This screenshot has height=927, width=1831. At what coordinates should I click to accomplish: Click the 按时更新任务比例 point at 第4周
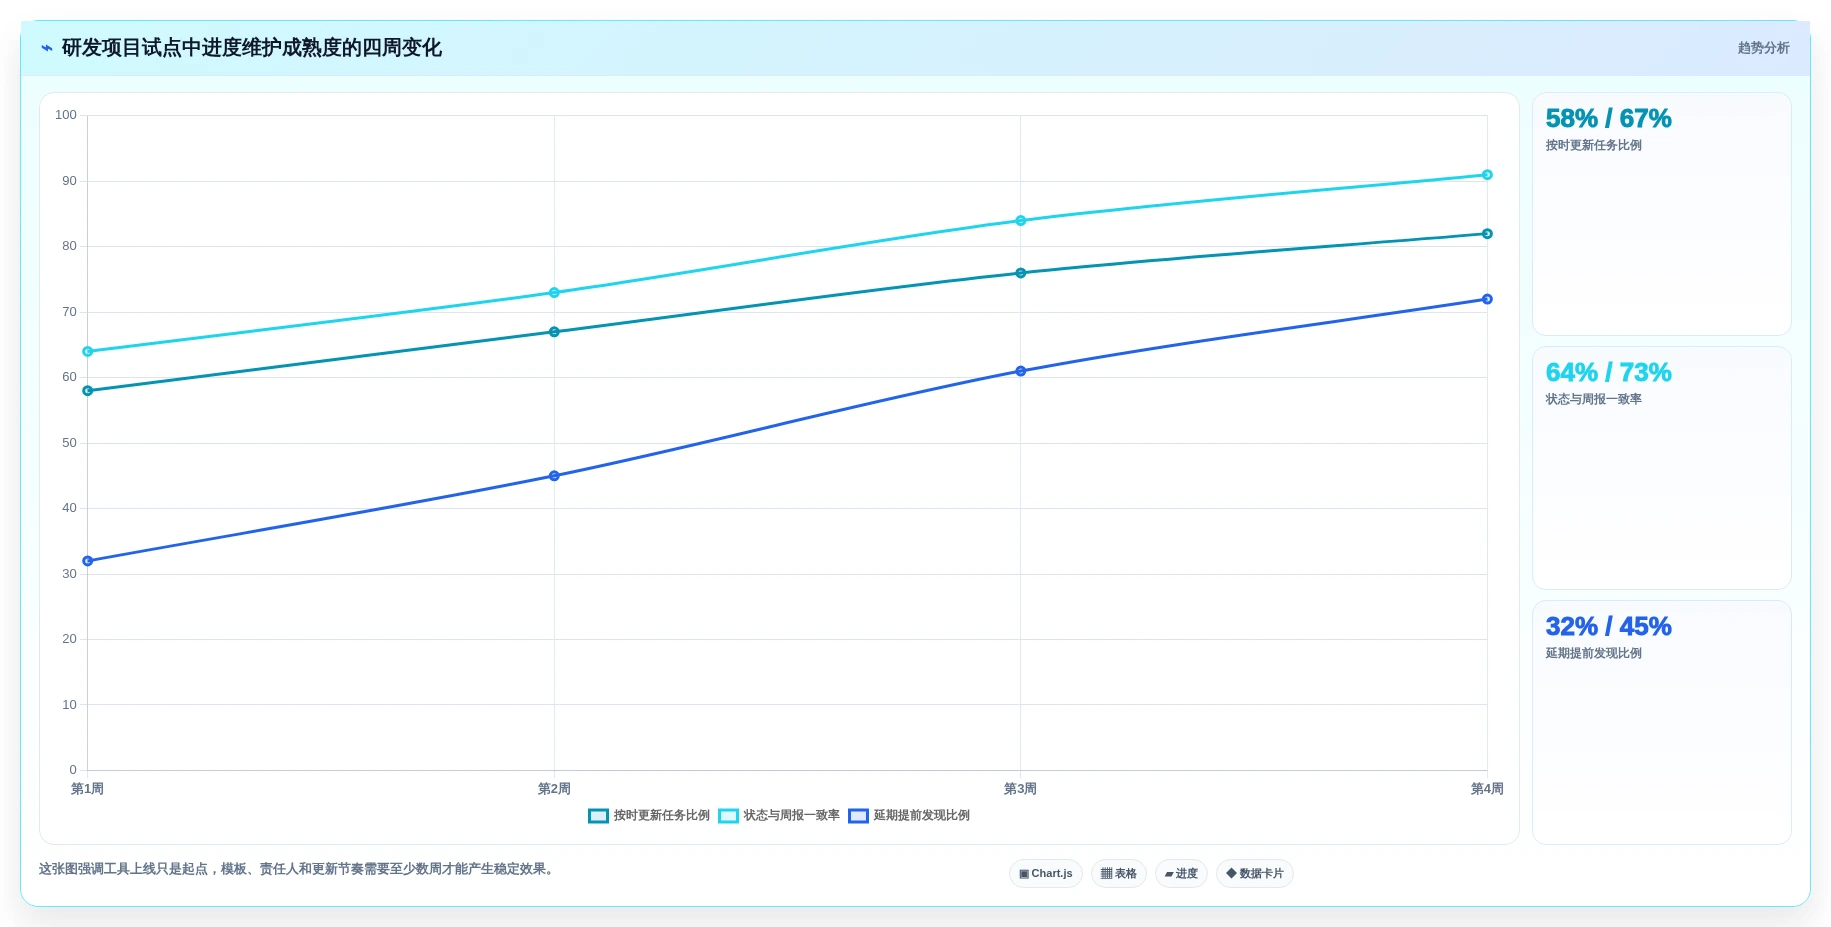click(1487, 234)
